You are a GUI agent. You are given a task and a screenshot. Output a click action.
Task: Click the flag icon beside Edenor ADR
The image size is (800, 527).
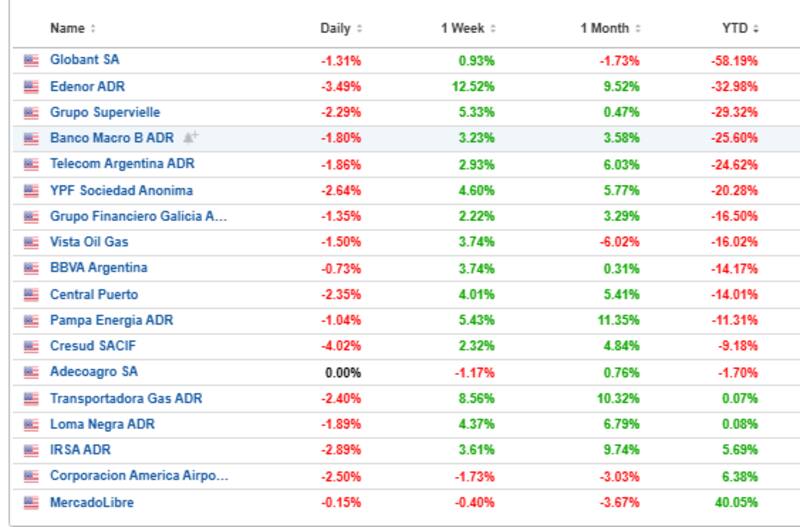coord(31,86)
